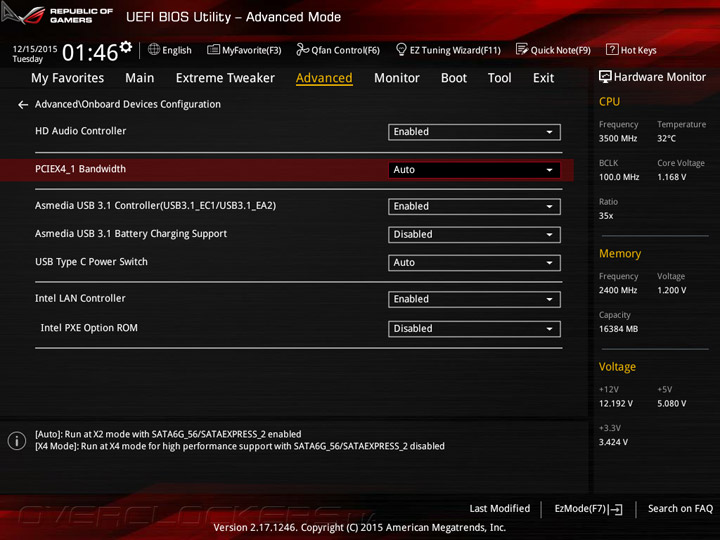Start EZ Tuning Wizard(F11)
This screenshot has height=540, width=720.
[x=448, y=50]
